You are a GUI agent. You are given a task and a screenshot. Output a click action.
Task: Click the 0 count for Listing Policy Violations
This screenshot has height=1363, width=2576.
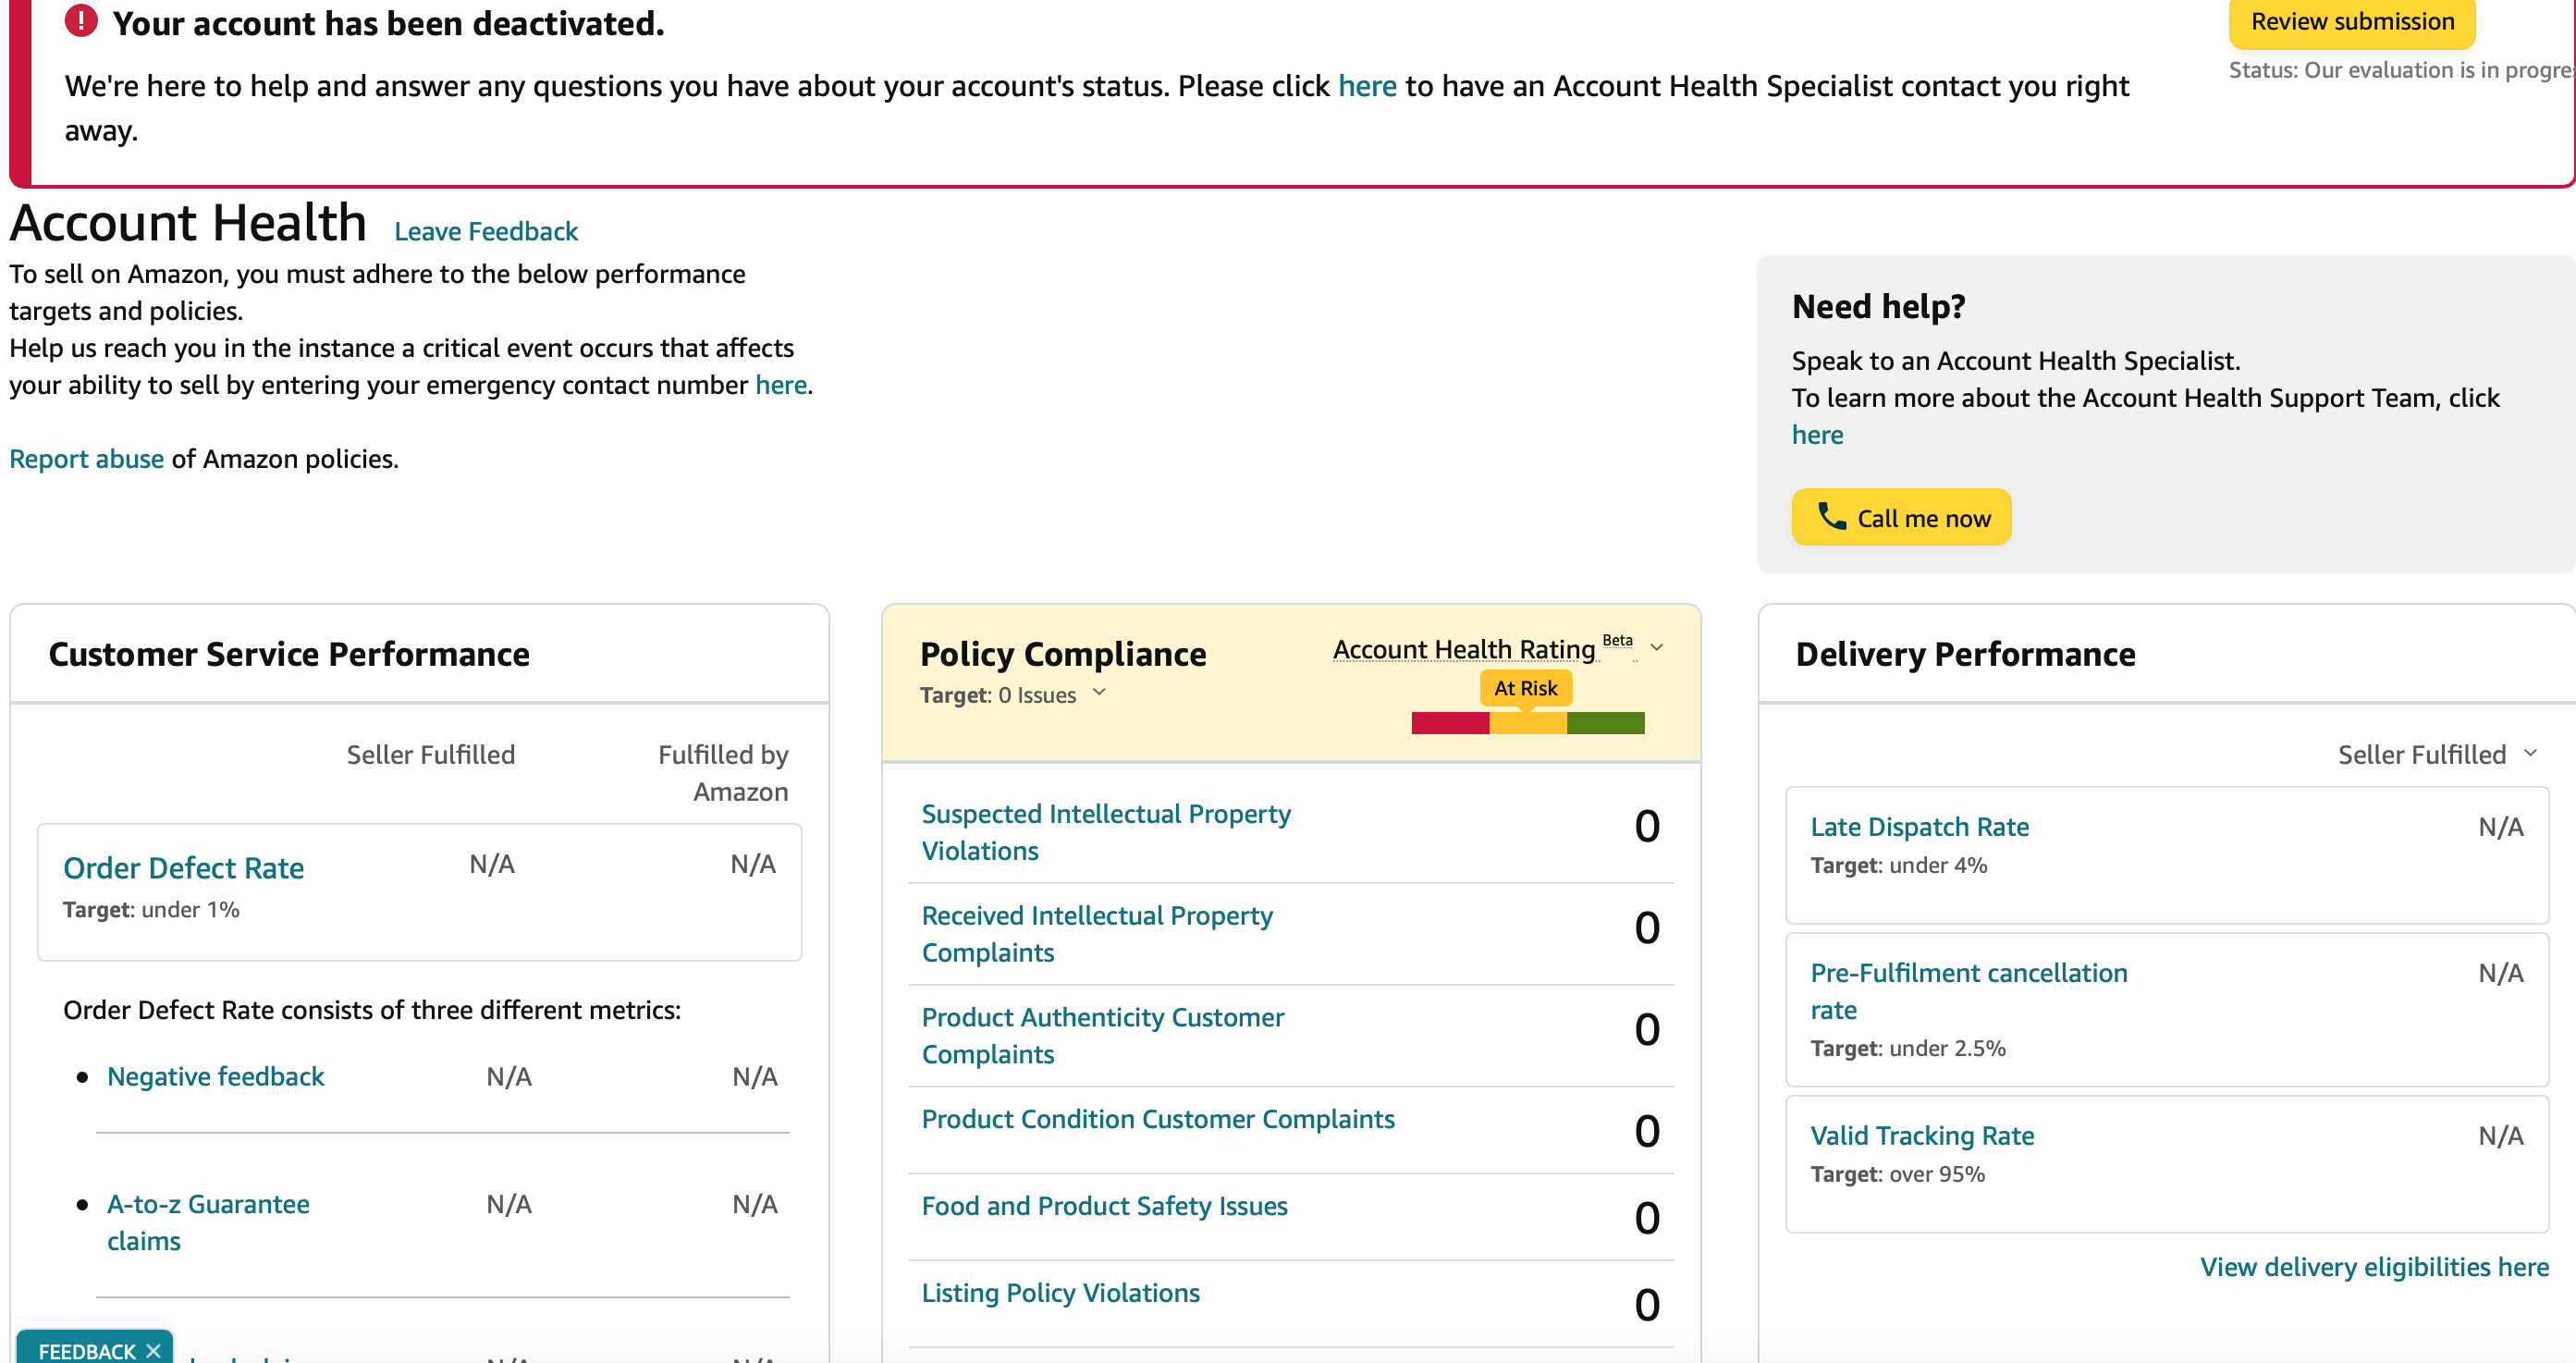[1647, 1305]
